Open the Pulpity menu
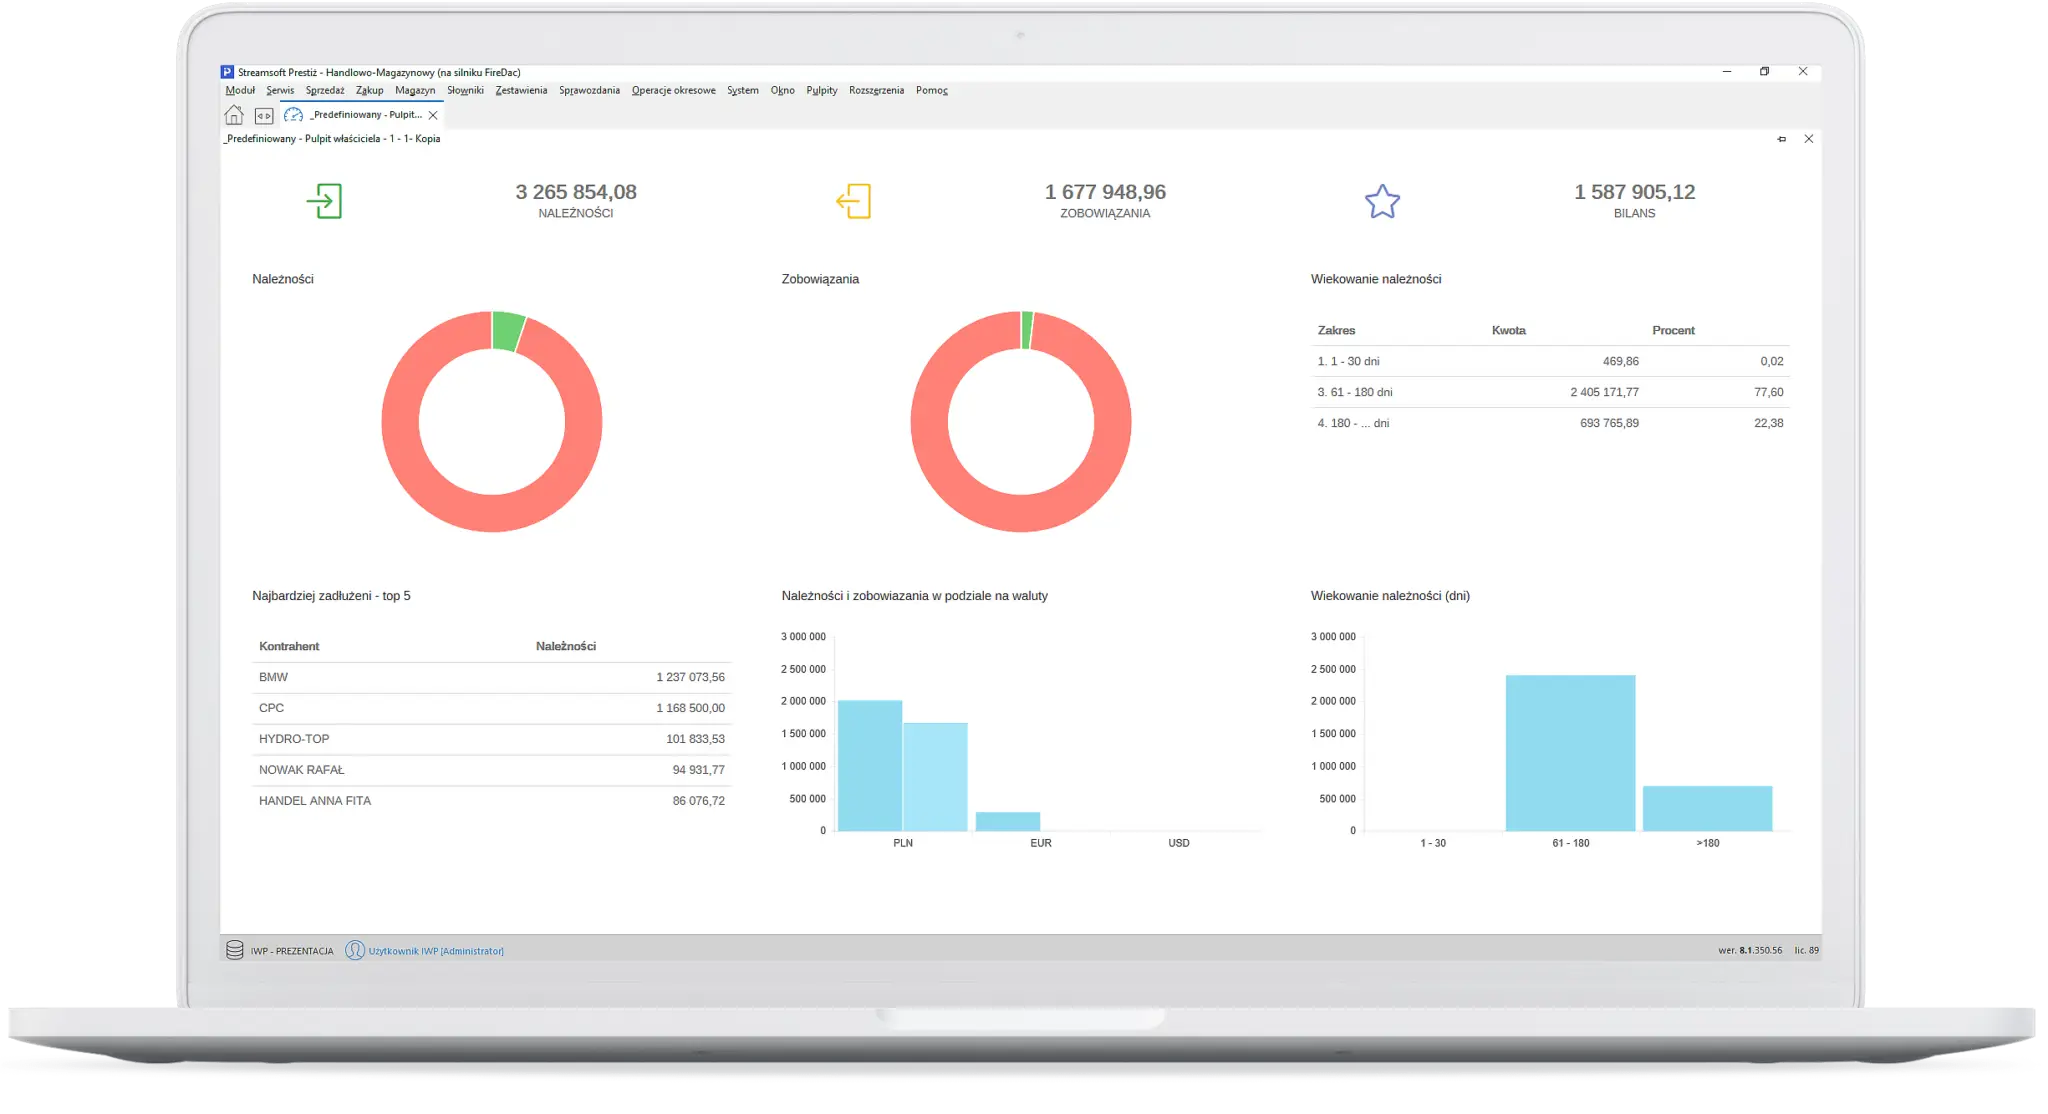2048x1114 pixels. click(x=821, y=90)
